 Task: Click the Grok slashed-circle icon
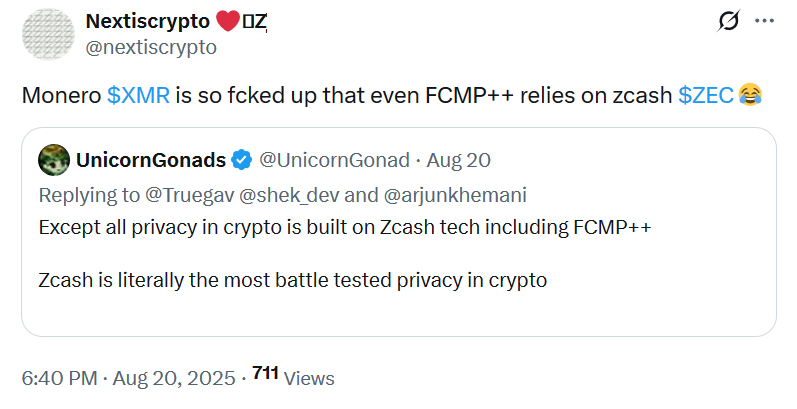tap(729, 21)
